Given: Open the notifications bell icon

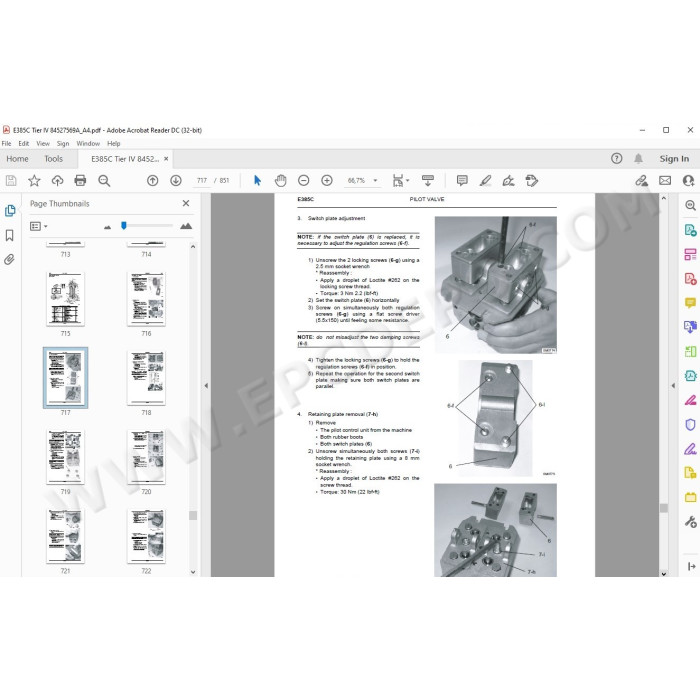Looking at the screenshot, I should [x=638, y=158].
